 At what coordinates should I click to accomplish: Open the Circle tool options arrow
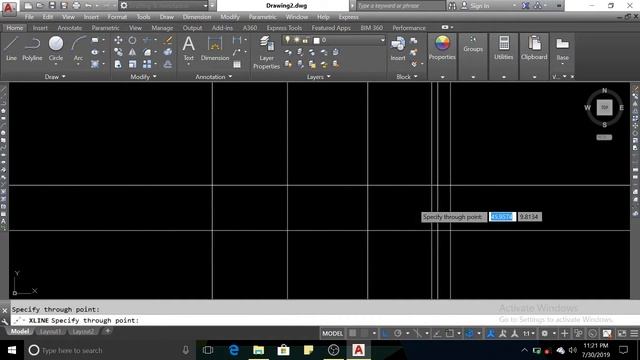56,64
